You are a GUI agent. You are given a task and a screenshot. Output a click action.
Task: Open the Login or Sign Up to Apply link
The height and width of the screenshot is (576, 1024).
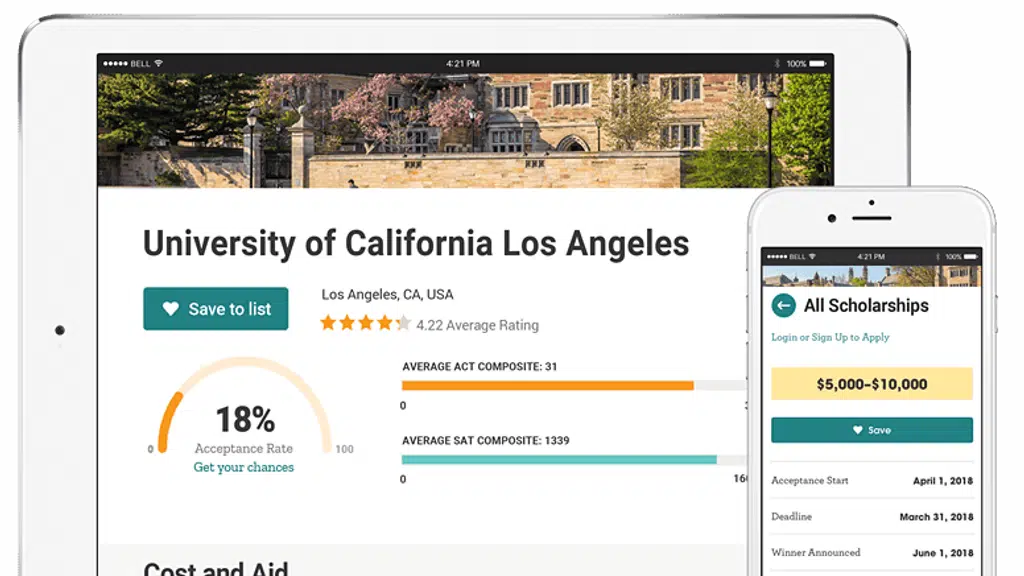830,337
